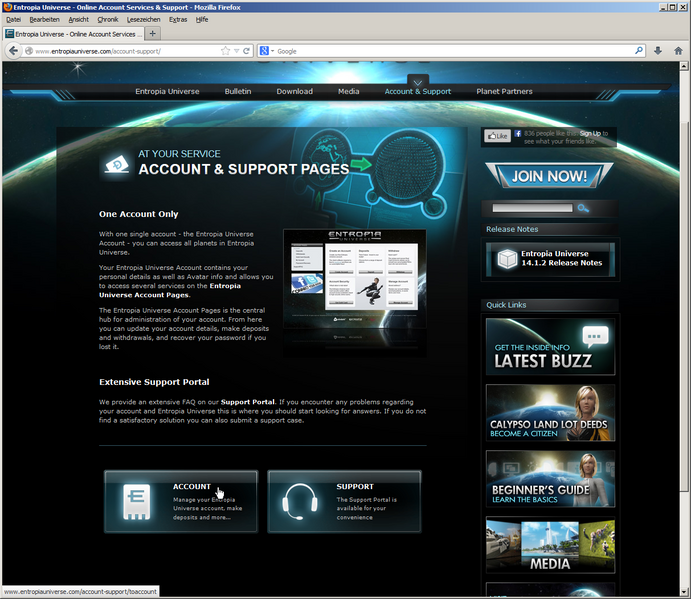Viewport: 691px width, 599px height.
Task: Open the Extras menu
Action: 178,19
